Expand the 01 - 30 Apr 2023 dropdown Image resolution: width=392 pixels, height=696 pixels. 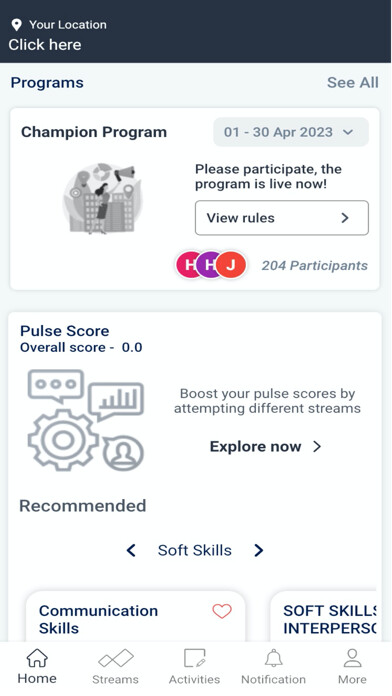(x=291, y=132)
